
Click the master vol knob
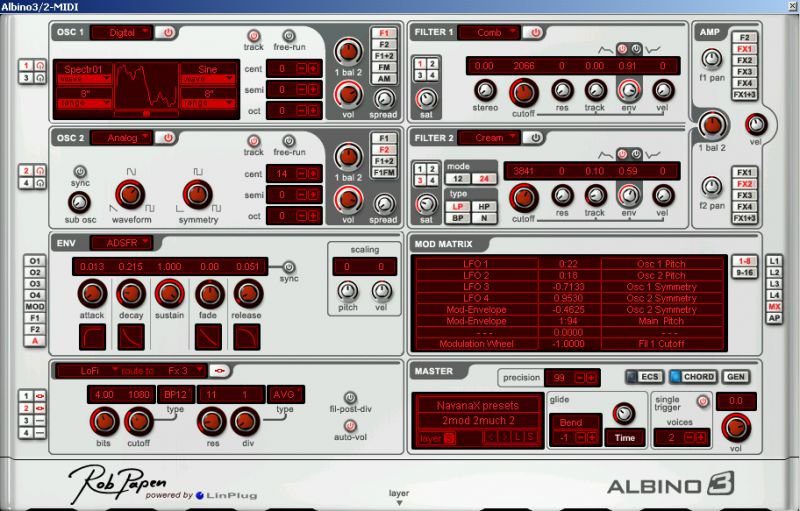tap(736, 427)
